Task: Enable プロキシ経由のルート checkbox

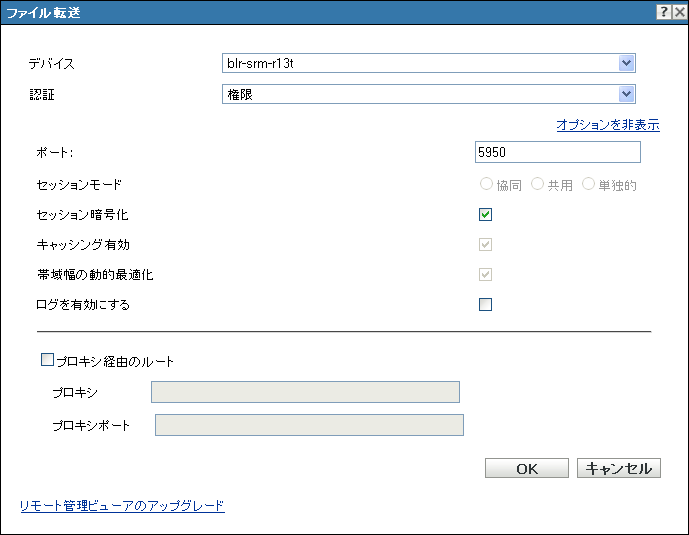Action: pyautogui.click(x=47, y=361)
